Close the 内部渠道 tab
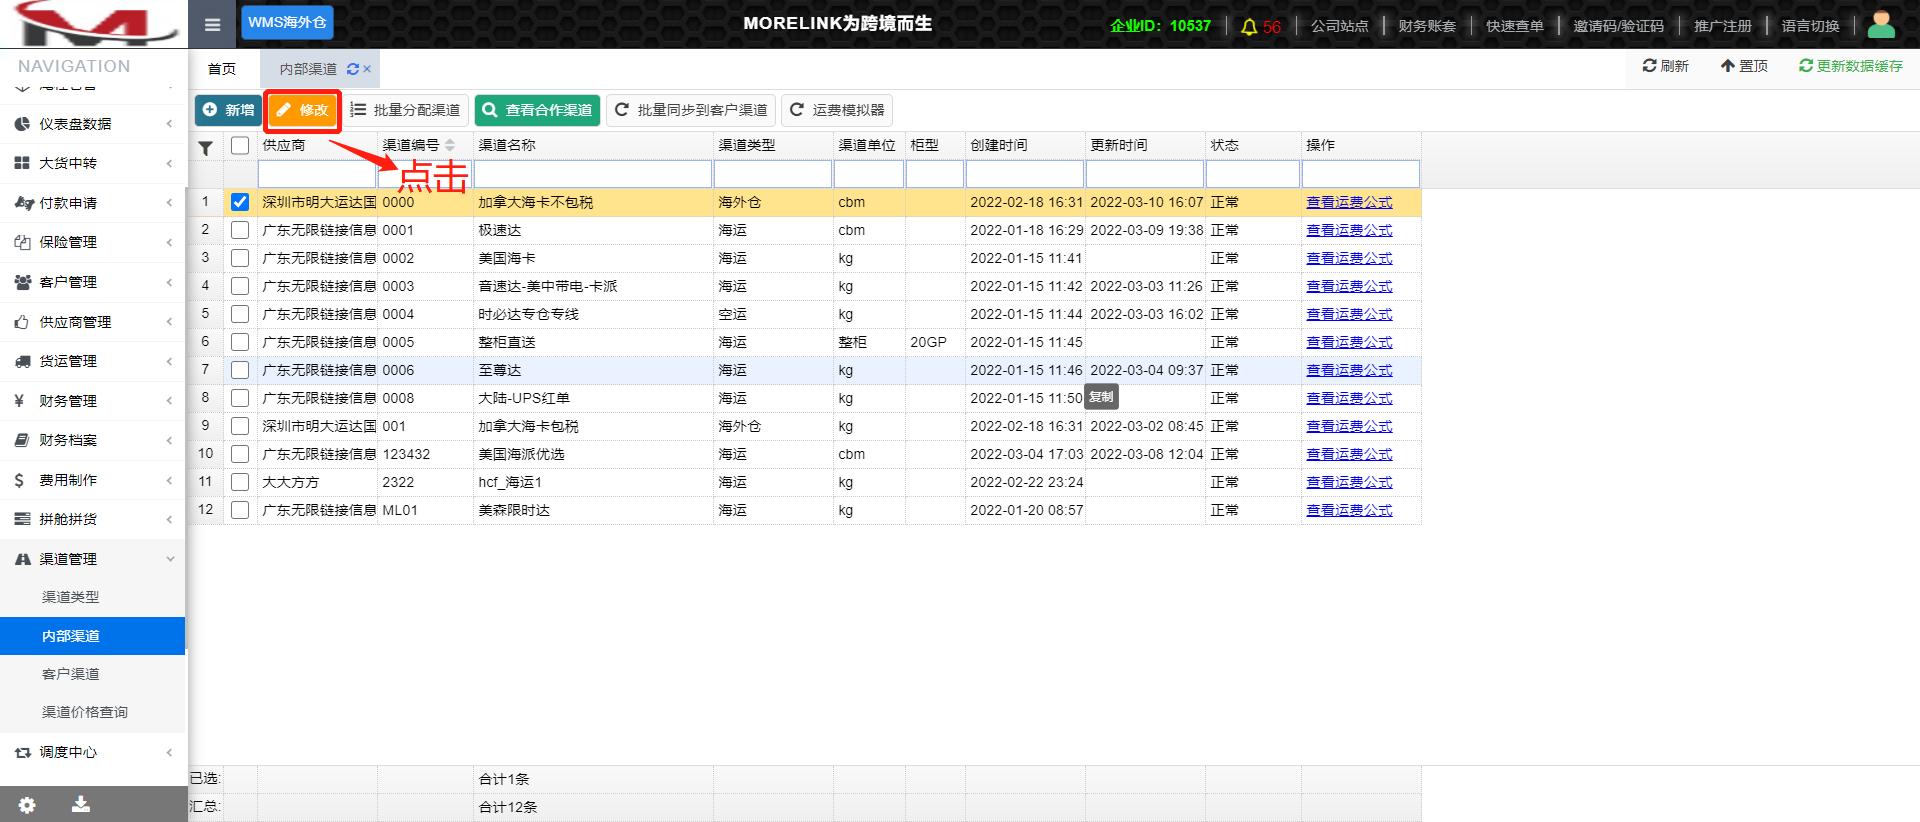 click(x=367, y=69)
